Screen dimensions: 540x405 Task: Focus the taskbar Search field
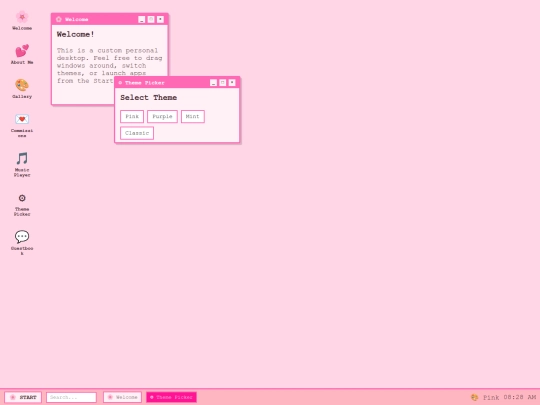[x=71, y=397]
